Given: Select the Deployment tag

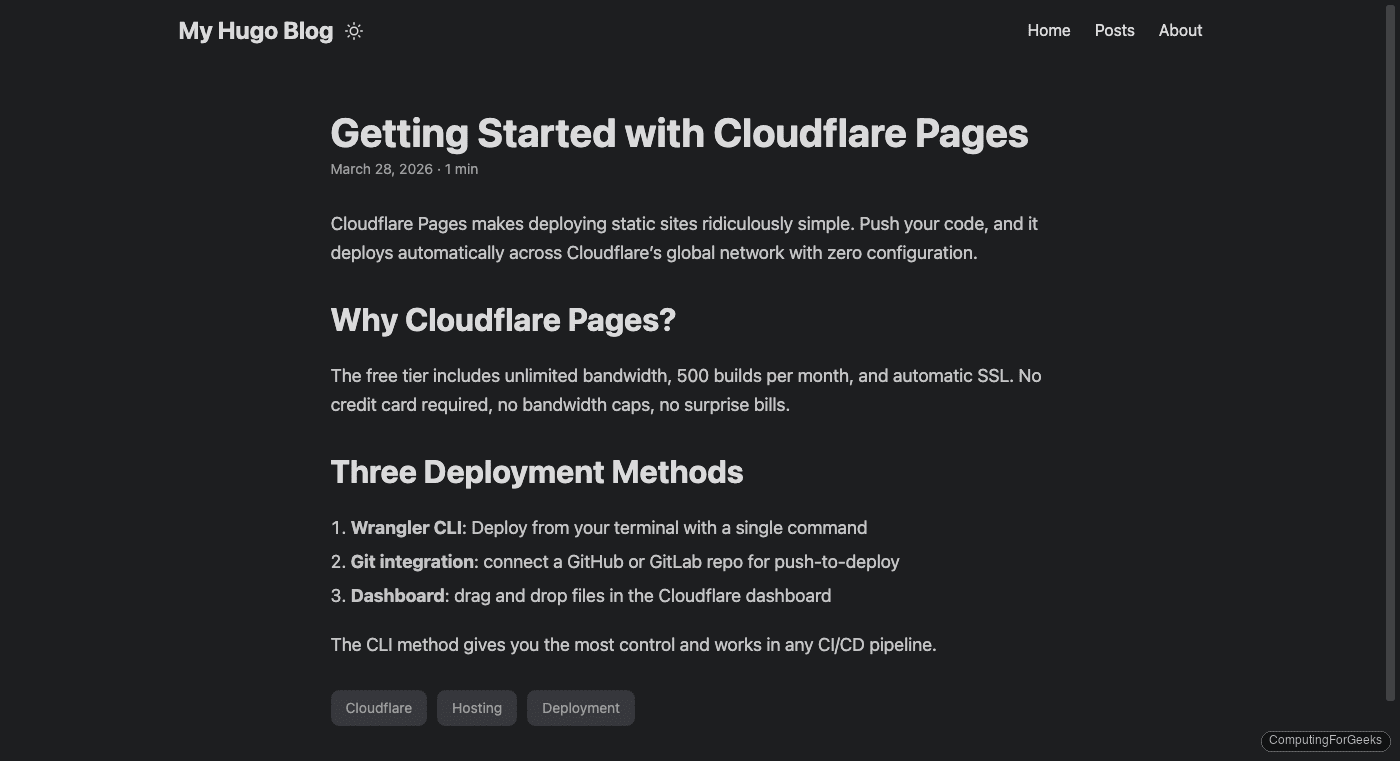Looking at the screenshot, I should coord(580,707).
